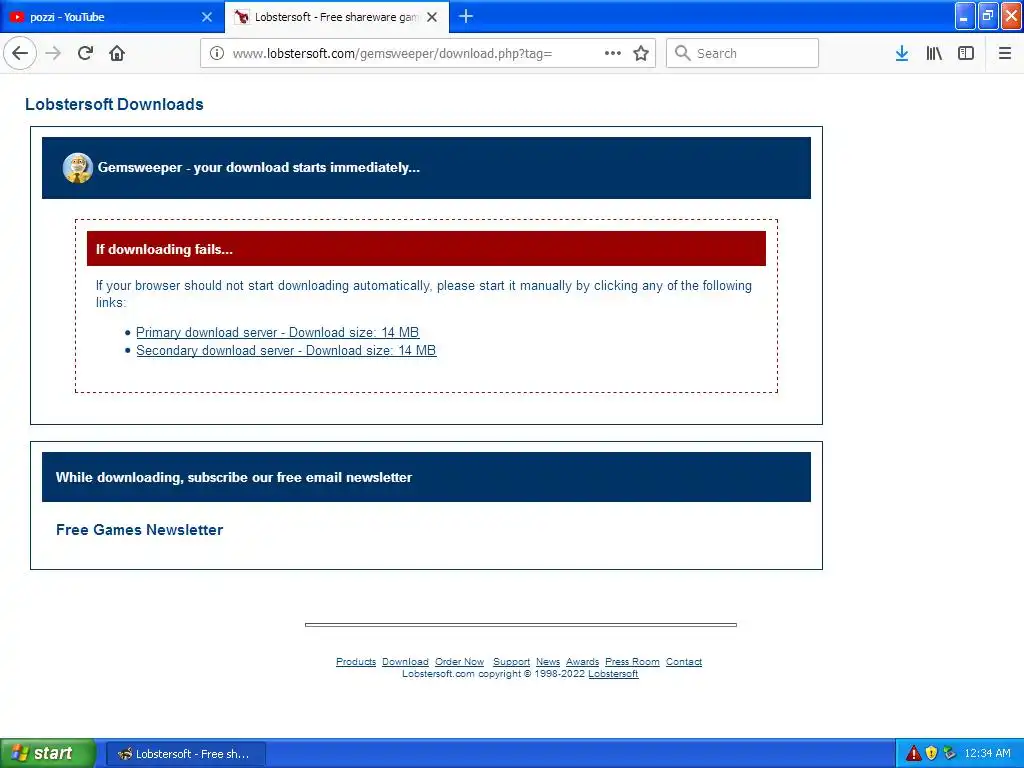Viewport: 1024px width, 768px height.
Task: Open the Support footer link
Action: tap(511, 662)
